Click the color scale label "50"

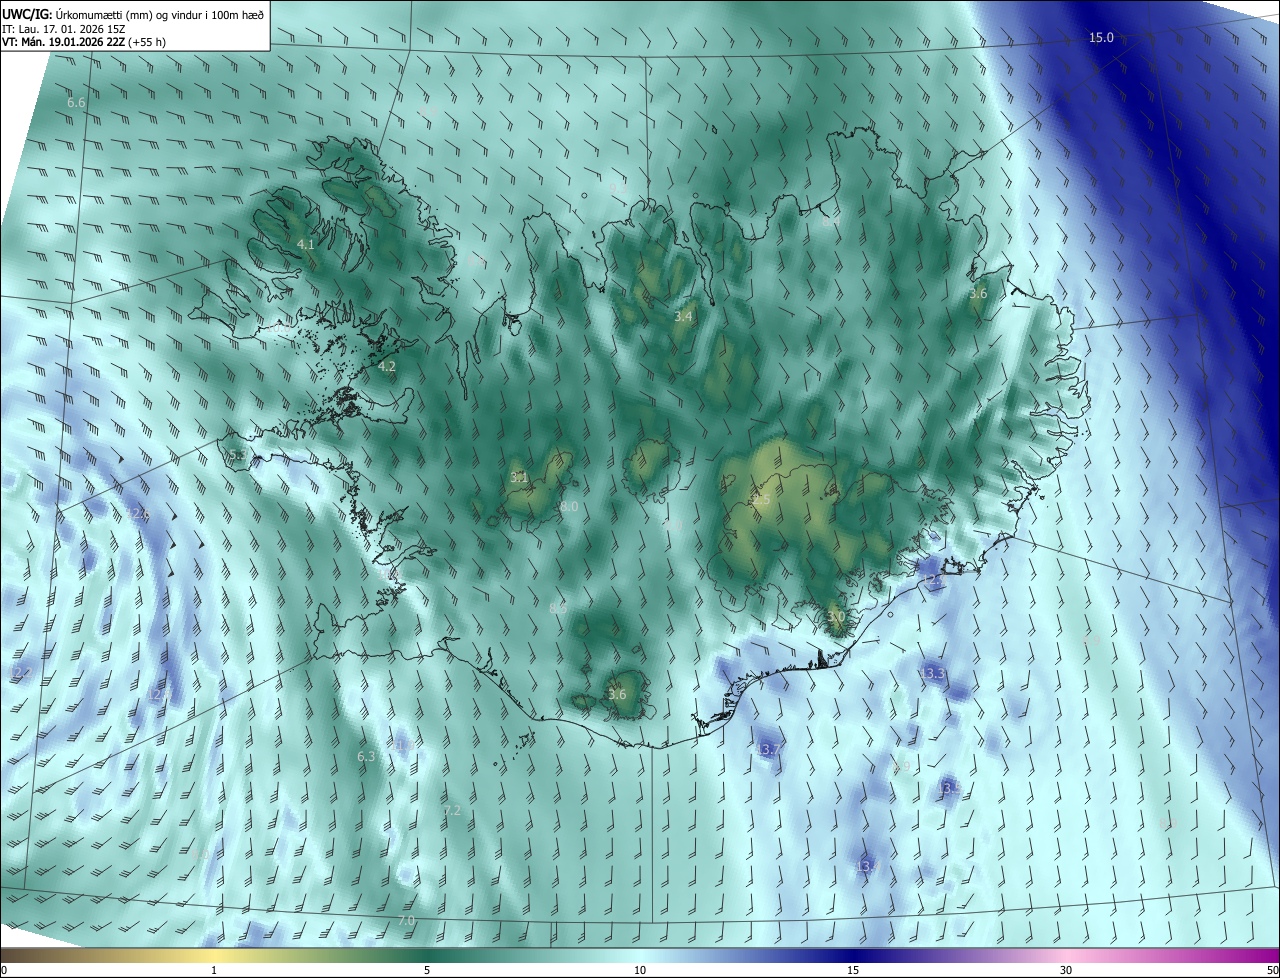point(1272,970)
